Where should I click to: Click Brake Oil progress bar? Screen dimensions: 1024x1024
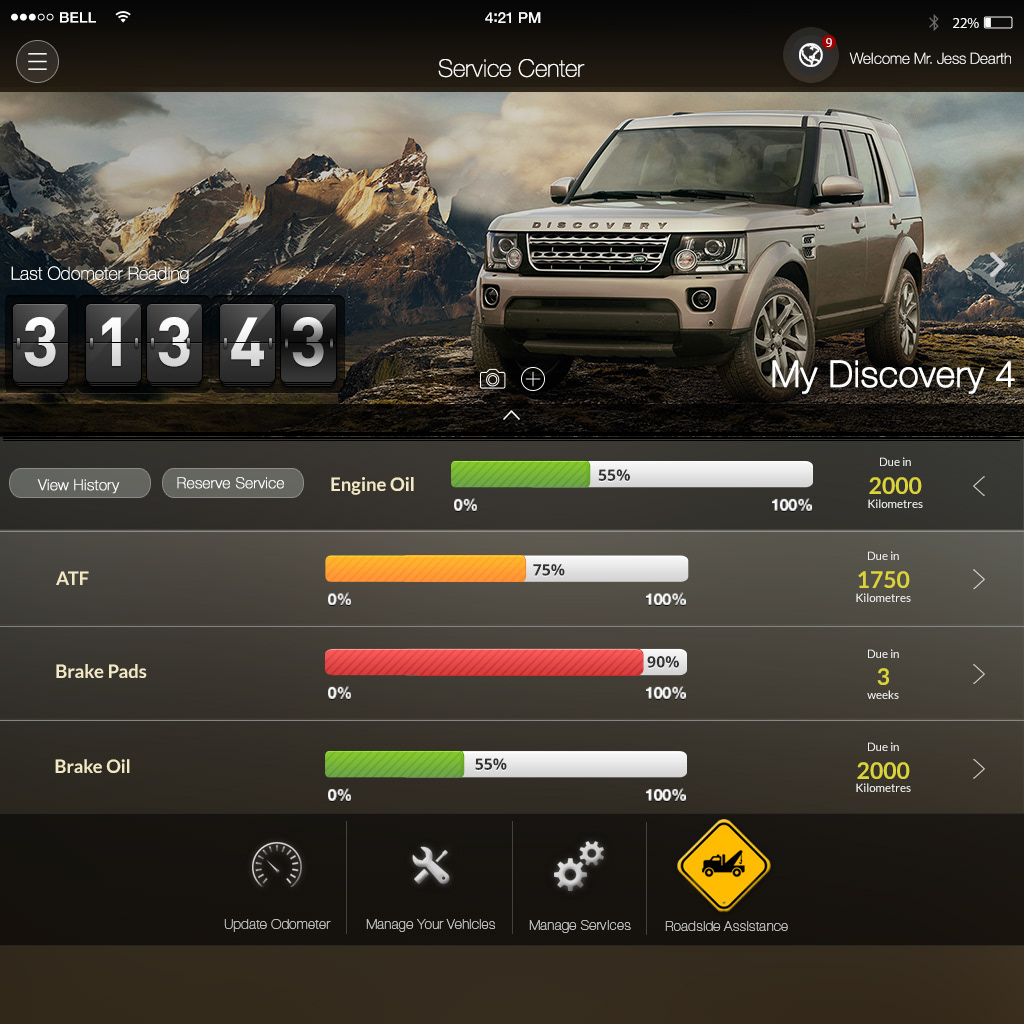click(506, 764)
